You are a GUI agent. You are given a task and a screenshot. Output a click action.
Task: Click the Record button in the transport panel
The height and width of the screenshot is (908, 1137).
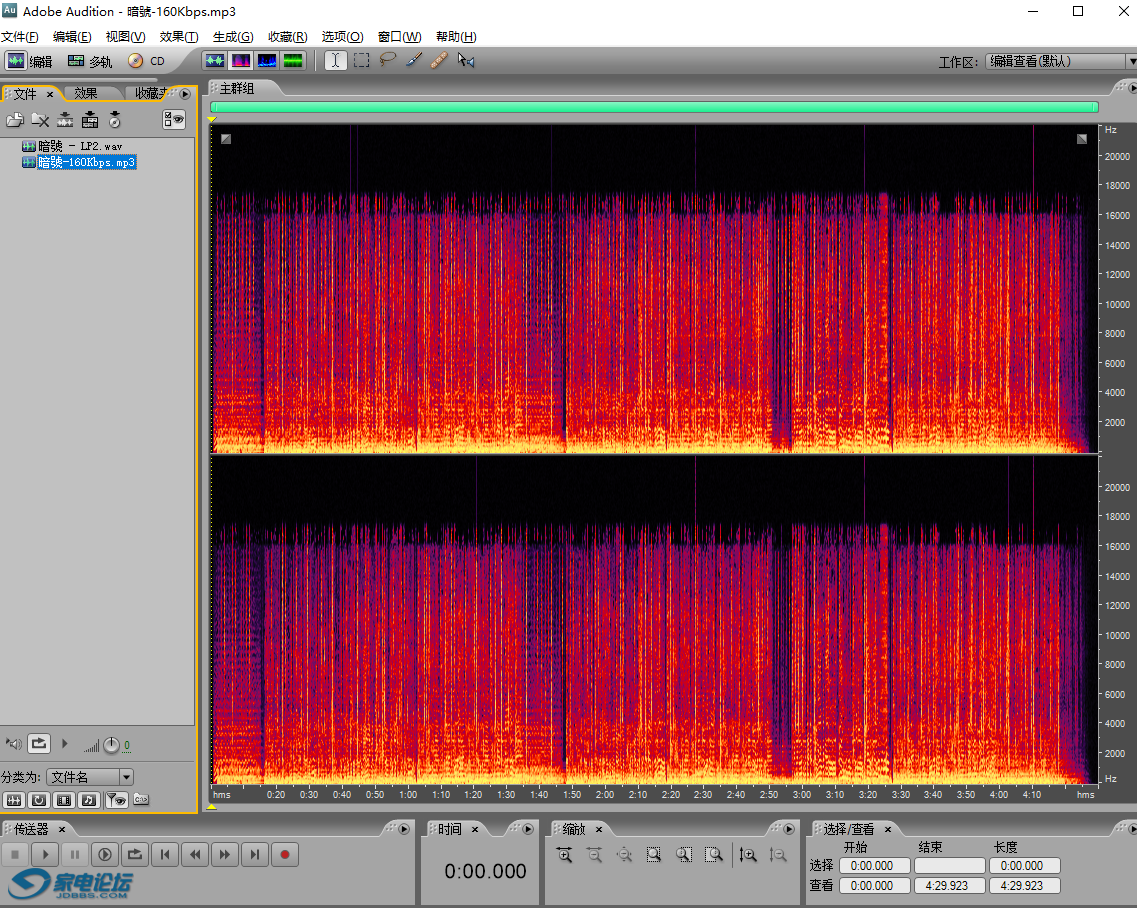pyautogui.click(x=285, y=854)
